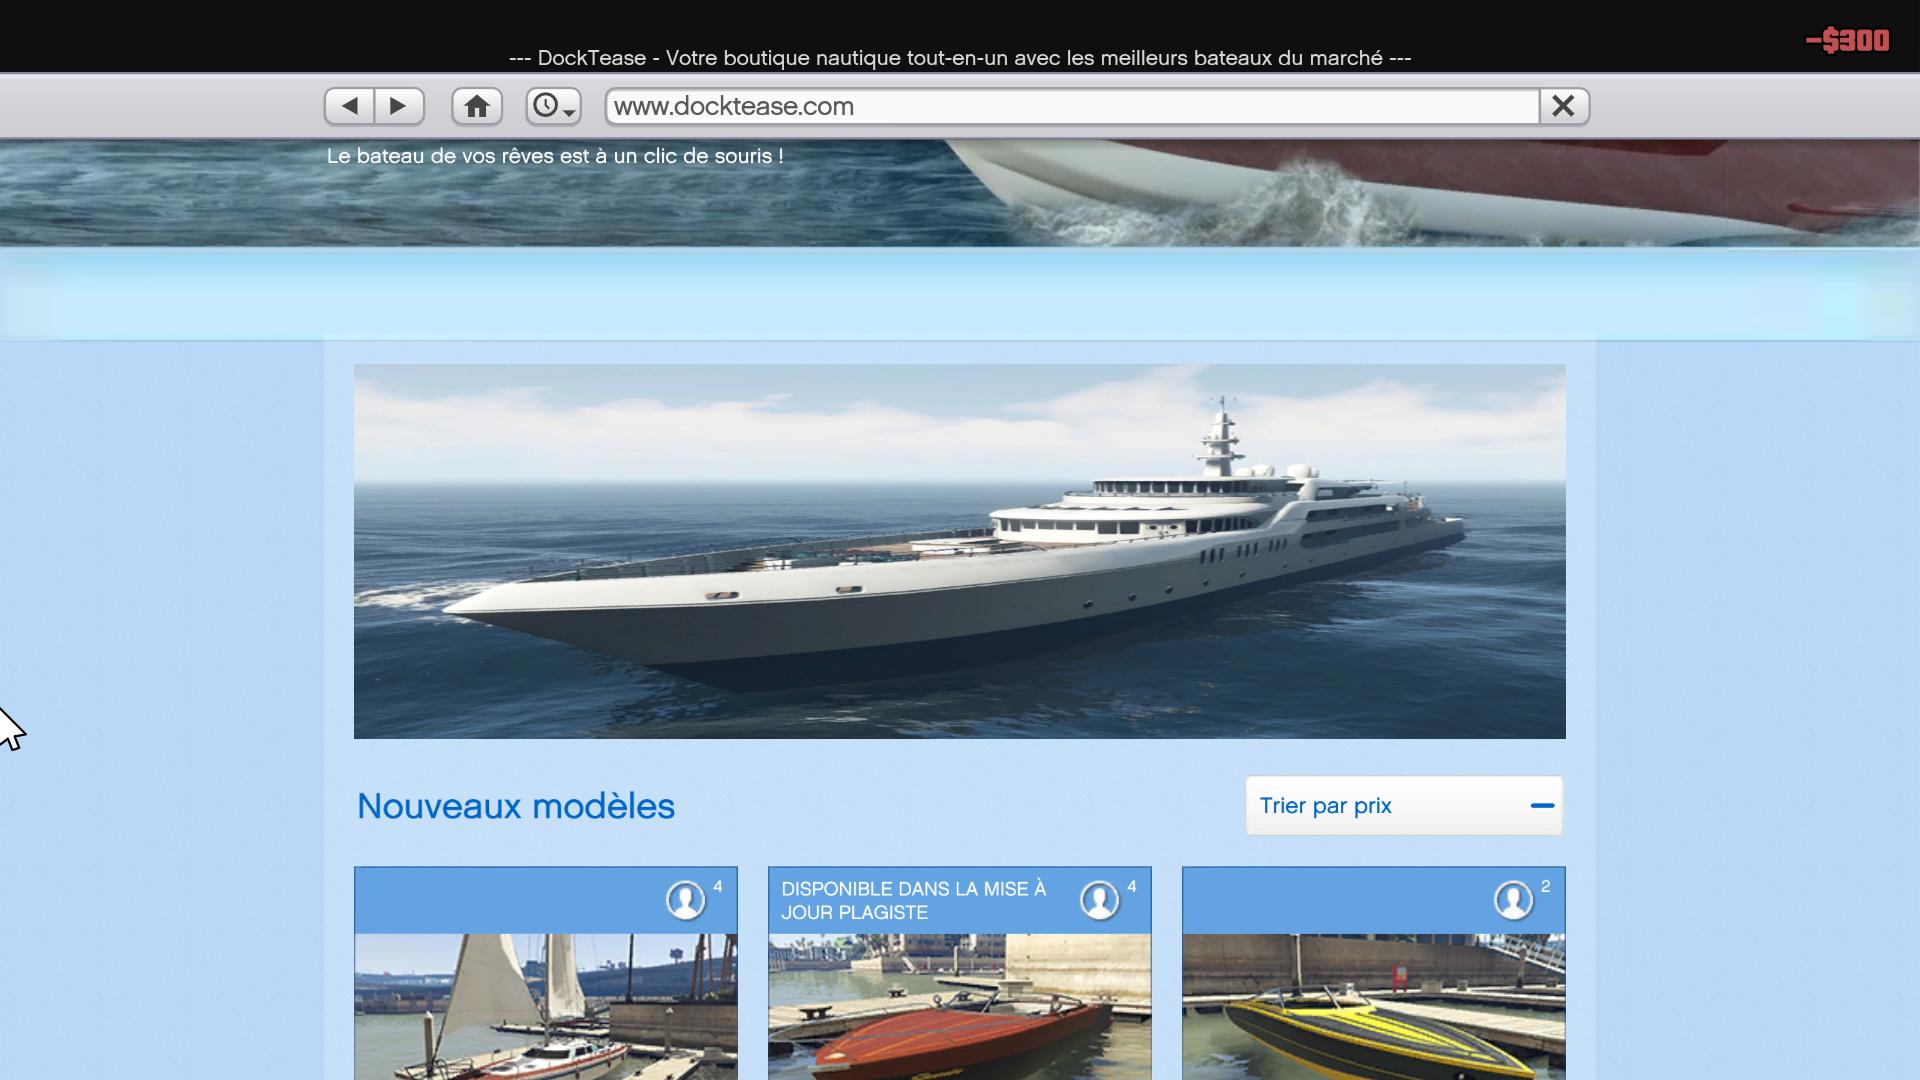Click passenger icon on the yellow speedboat card
Screen dimensions: 1920x1080
pos(1514,900)
